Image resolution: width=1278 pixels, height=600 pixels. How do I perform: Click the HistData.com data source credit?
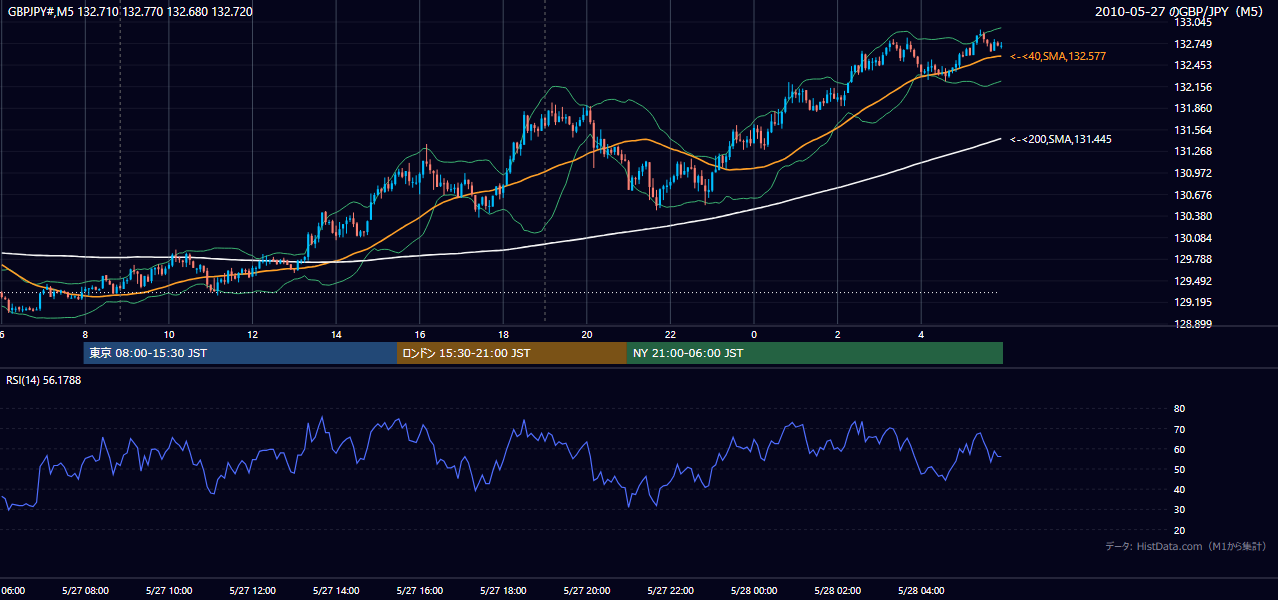click(1186, 546)
